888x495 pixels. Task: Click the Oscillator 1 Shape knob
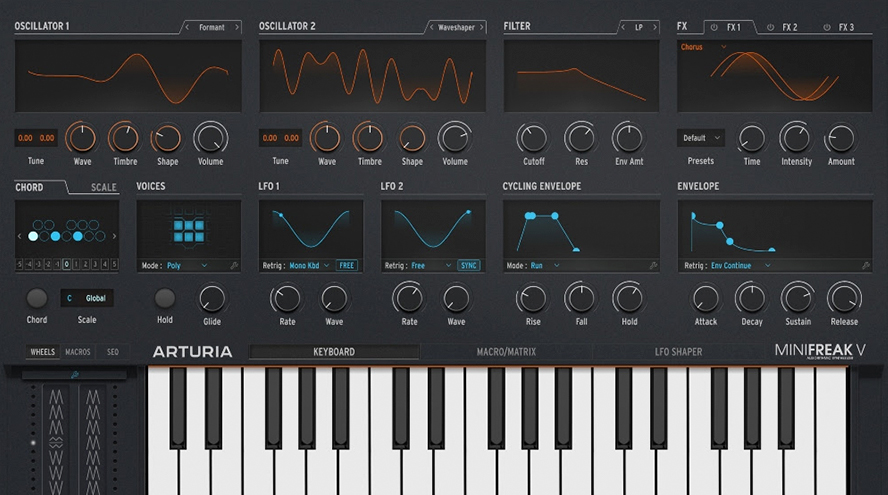click(x=168, y=138)
